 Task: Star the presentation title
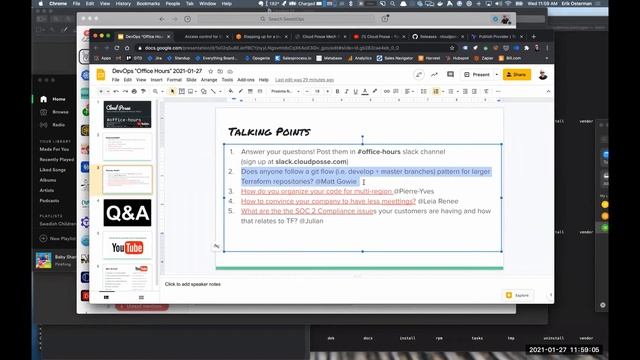click(211, 71)
